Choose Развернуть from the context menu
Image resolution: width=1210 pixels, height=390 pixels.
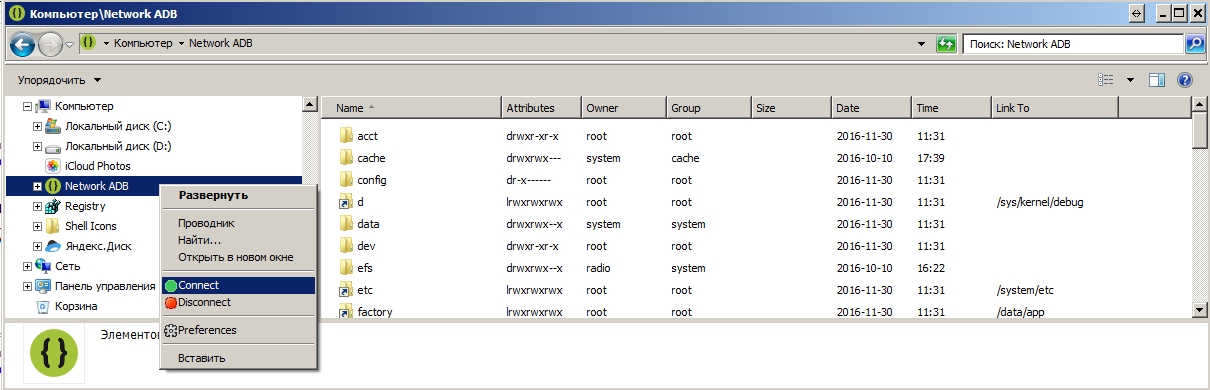point(238,195)
